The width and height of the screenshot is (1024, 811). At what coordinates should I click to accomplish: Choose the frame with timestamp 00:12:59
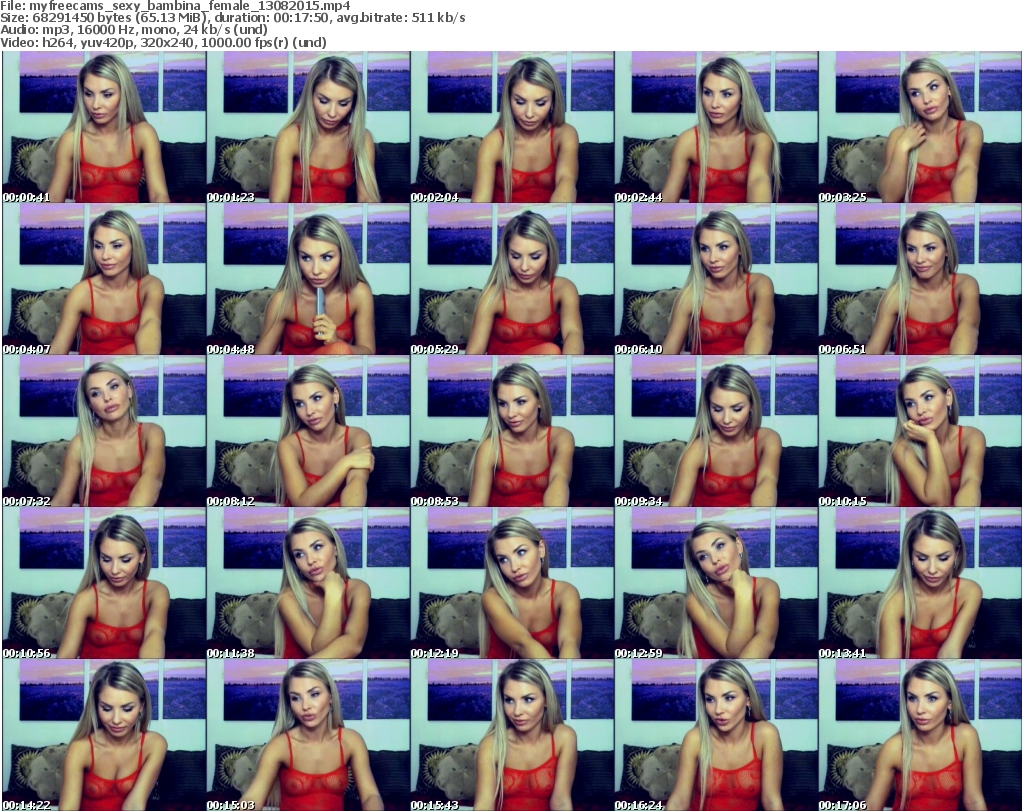pyautogui.click(x=716, y=583)
